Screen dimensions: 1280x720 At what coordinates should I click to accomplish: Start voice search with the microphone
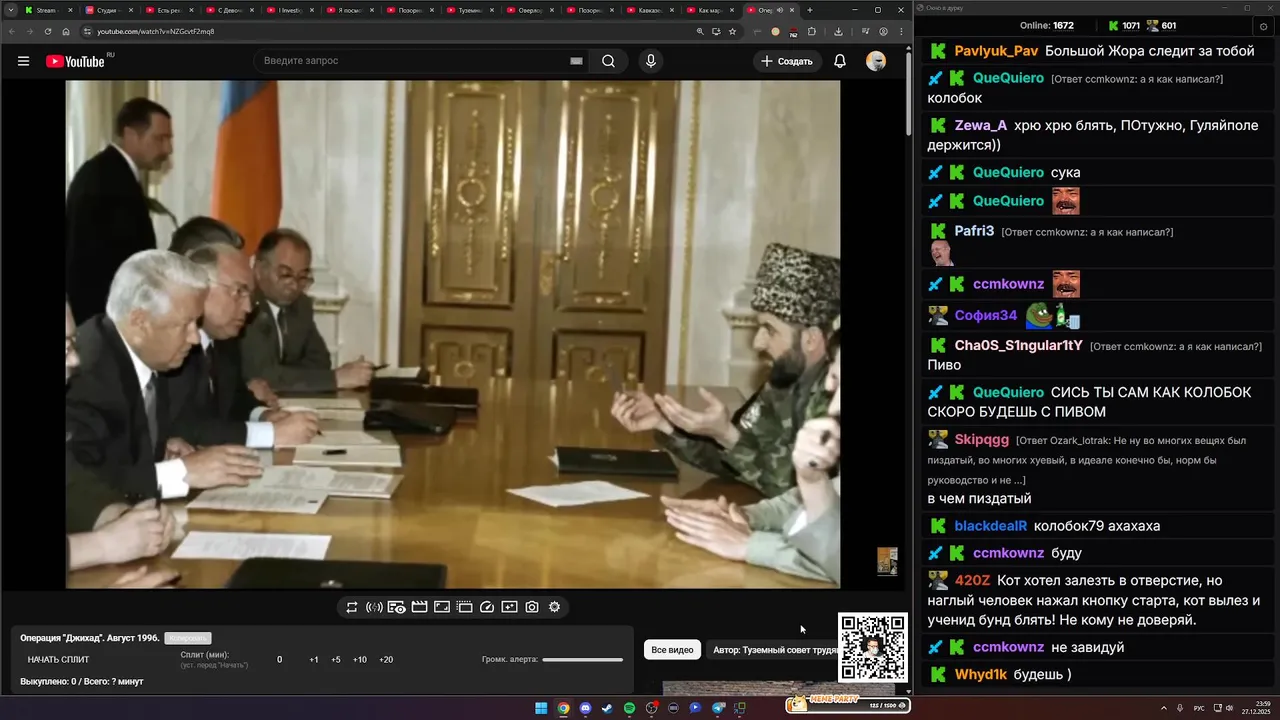651,61
